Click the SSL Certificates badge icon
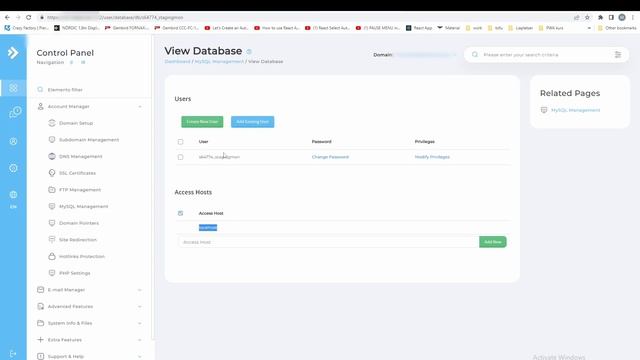Image resolution: width=640 pixels, height=360 pixels. pos(52,173)
